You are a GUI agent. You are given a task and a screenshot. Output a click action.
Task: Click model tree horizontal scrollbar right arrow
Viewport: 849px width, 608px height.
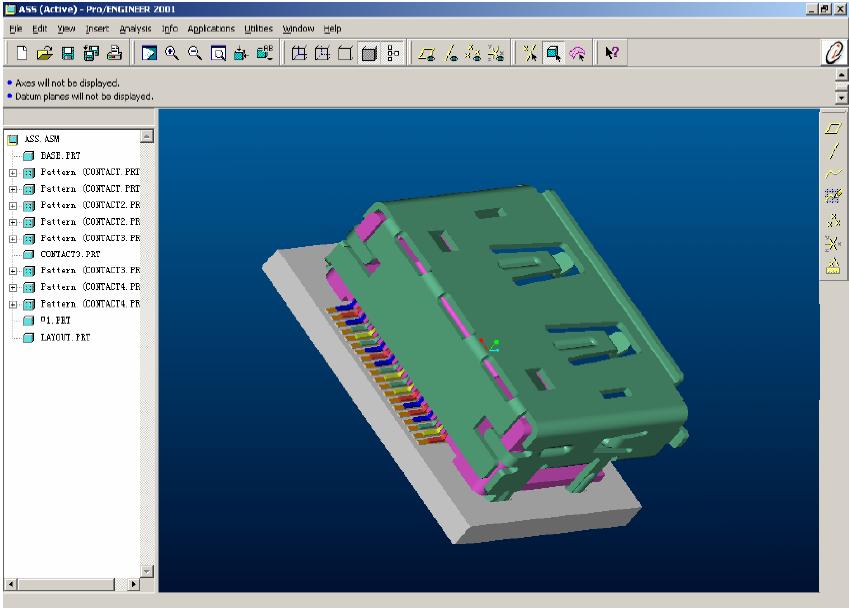click(x=135, y=583)
